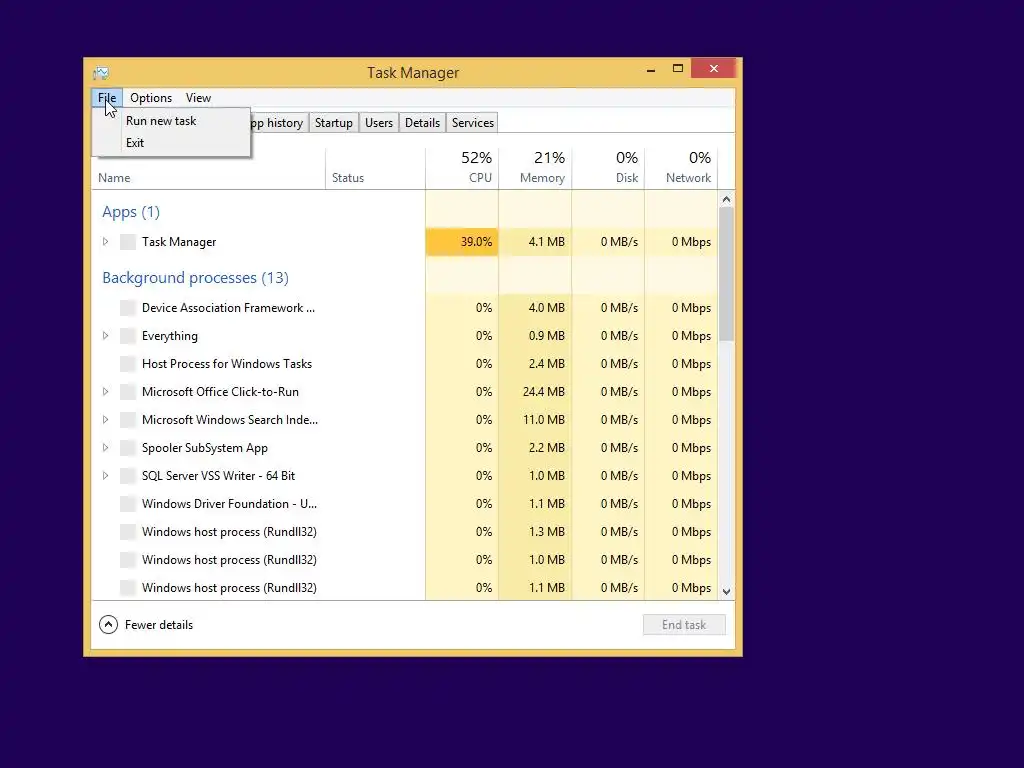Expand Spooler SubSystem App group
Viewport: 1024px width, 768px height.
pyautogui.click(x=105, y=448)
